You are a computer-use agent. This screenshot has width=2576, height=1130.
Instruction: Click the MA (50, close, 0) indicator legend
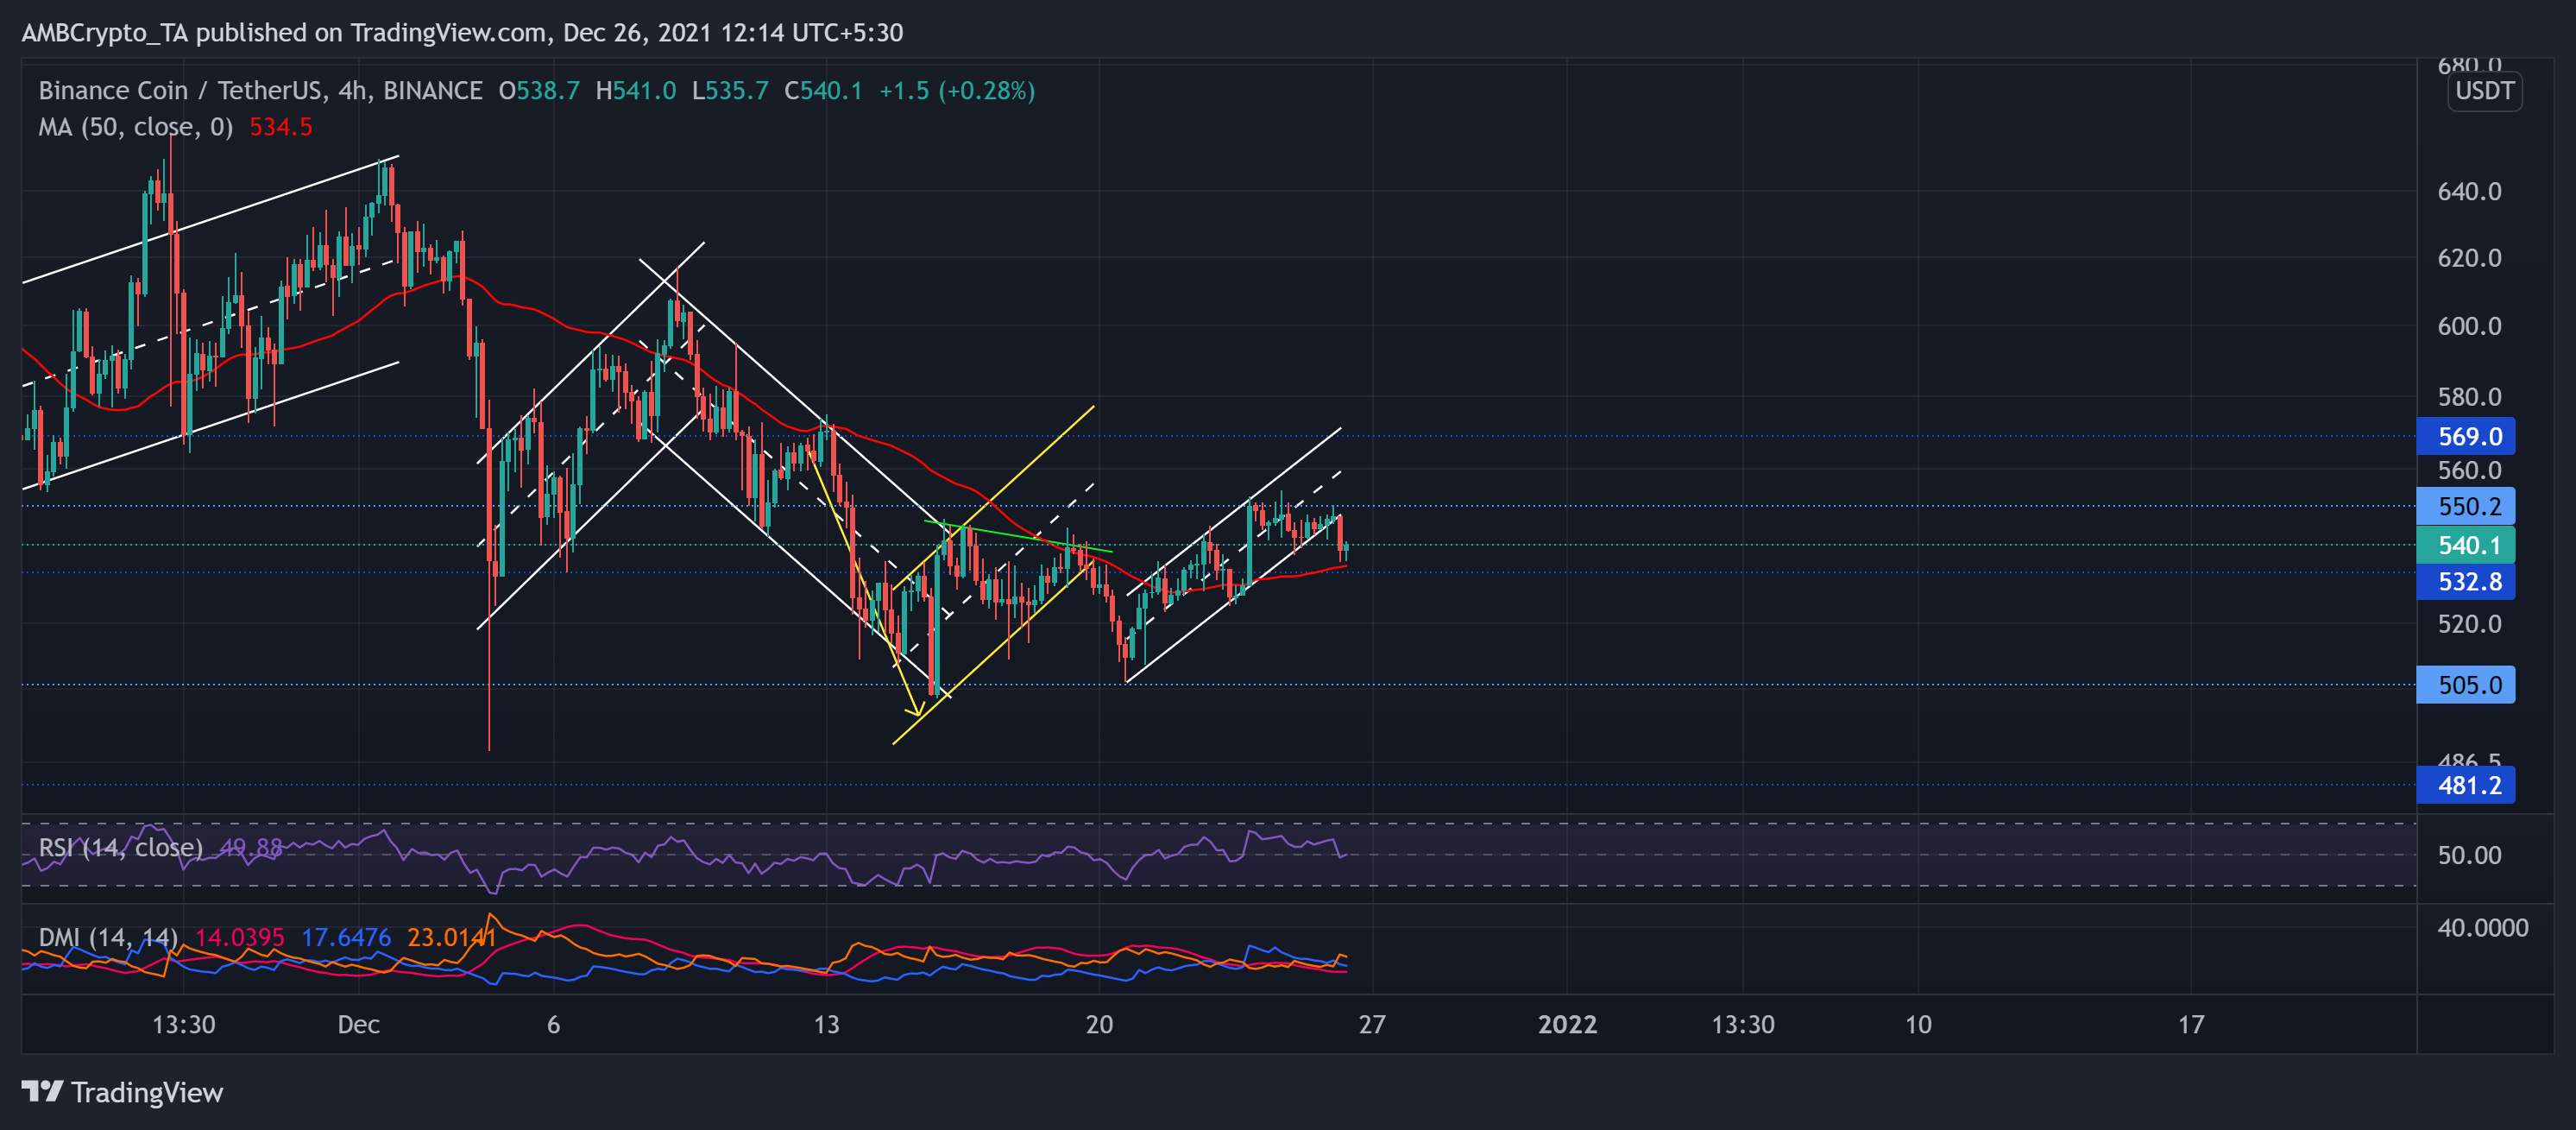pos(135,127)
